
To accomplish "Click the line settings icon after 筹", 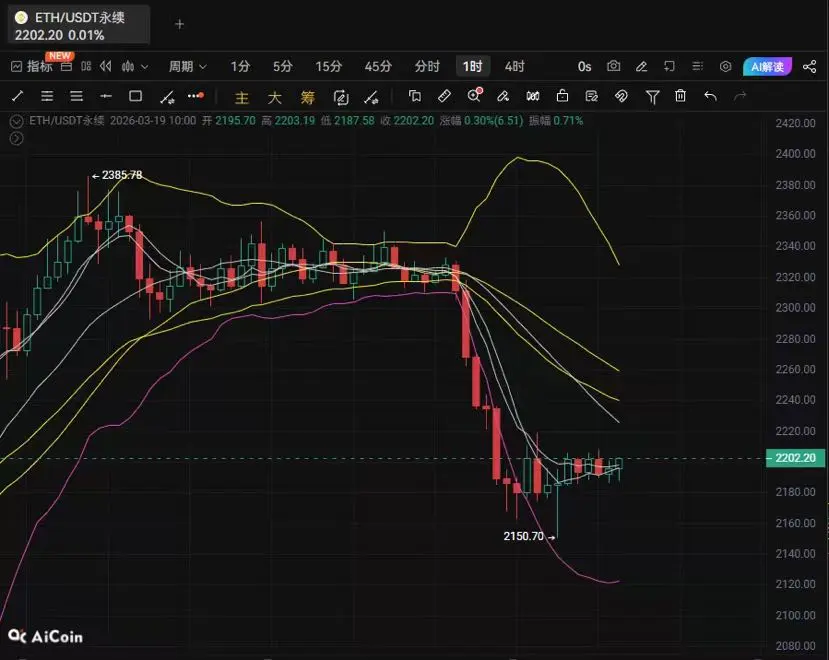I will tap(371, 97).
